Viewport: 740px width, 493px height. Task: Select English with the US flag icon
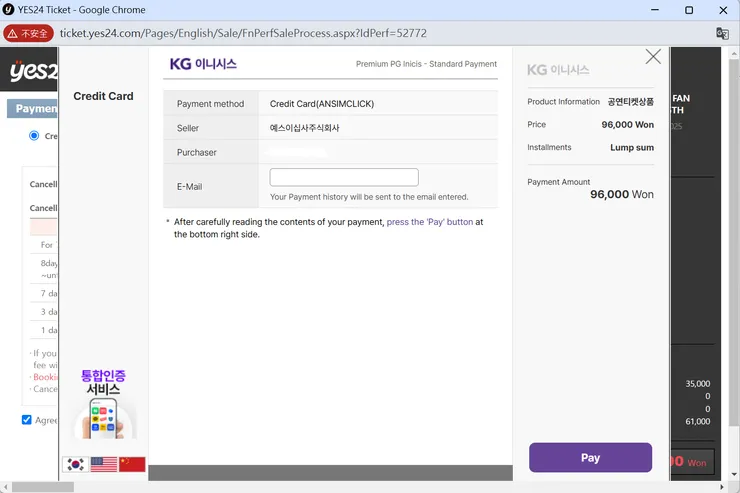coord(104,464)
